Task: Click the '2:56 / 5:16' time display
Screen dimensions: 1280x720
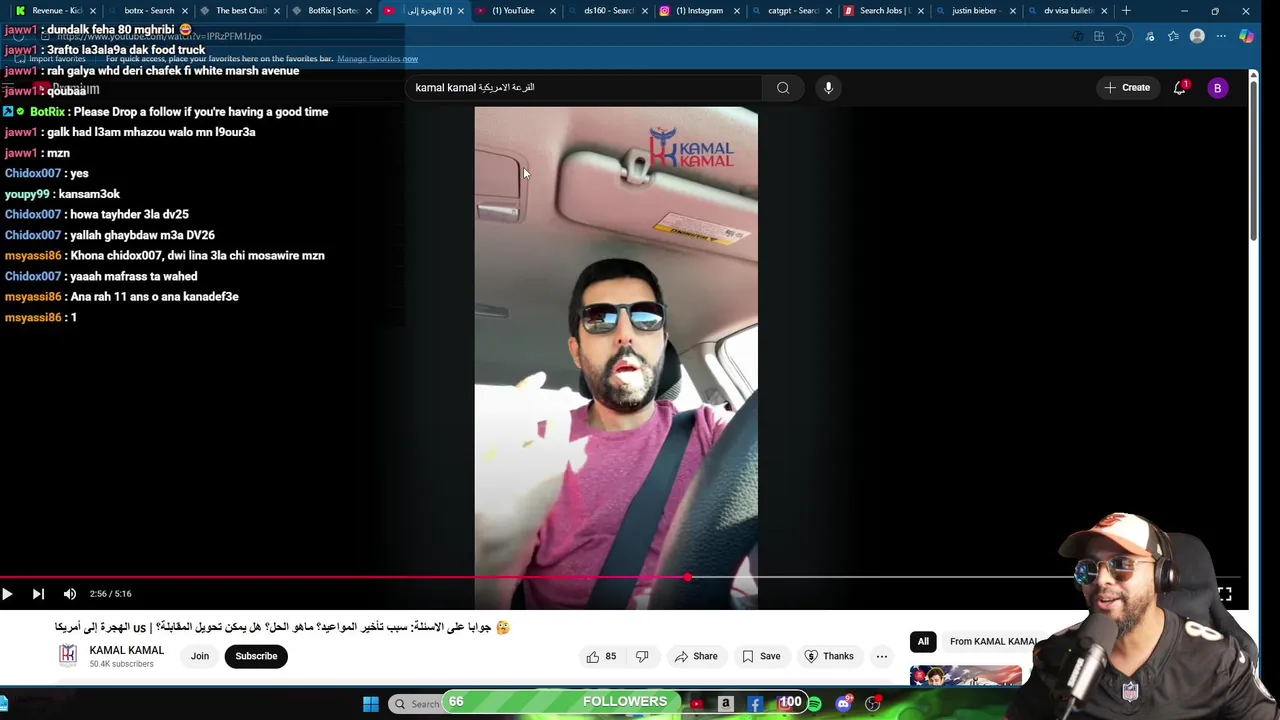Action: point(110,594)
